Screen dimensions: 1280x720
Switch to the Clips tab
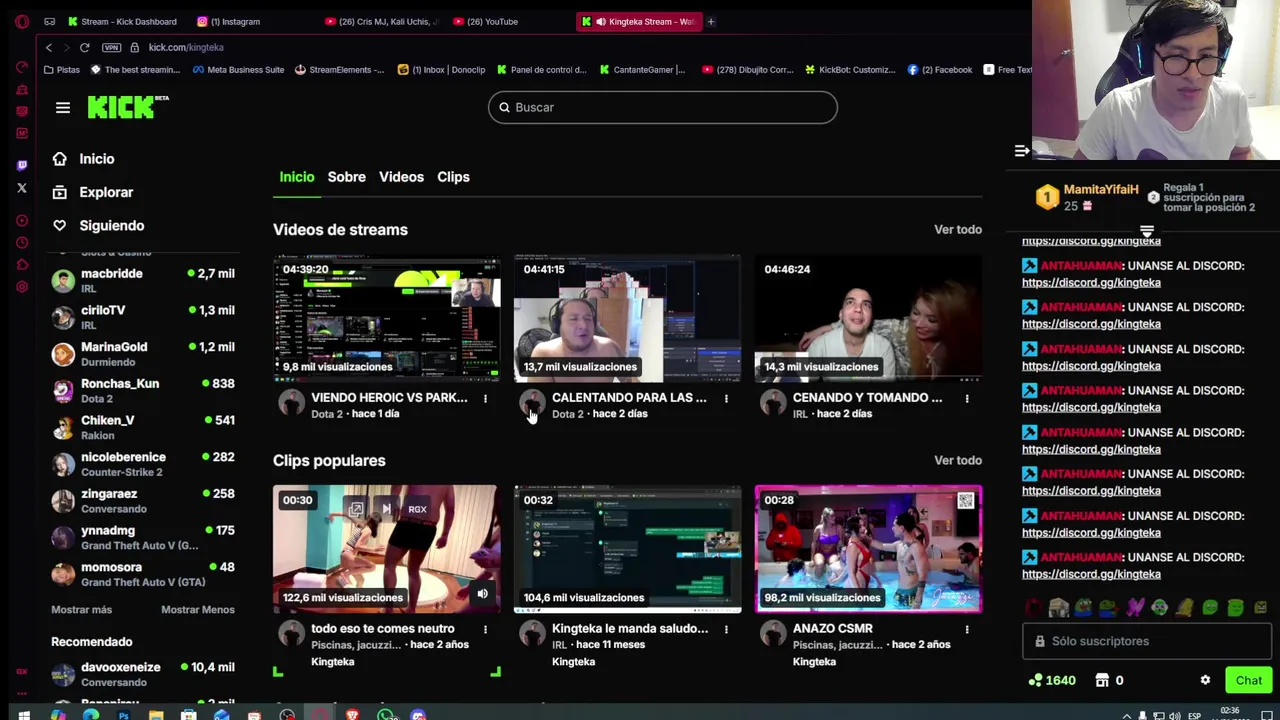click(453, 177)
